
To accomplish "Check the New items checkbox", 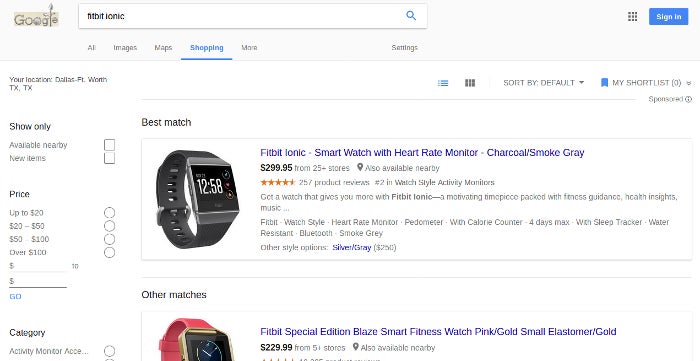I will pos(109,158).
